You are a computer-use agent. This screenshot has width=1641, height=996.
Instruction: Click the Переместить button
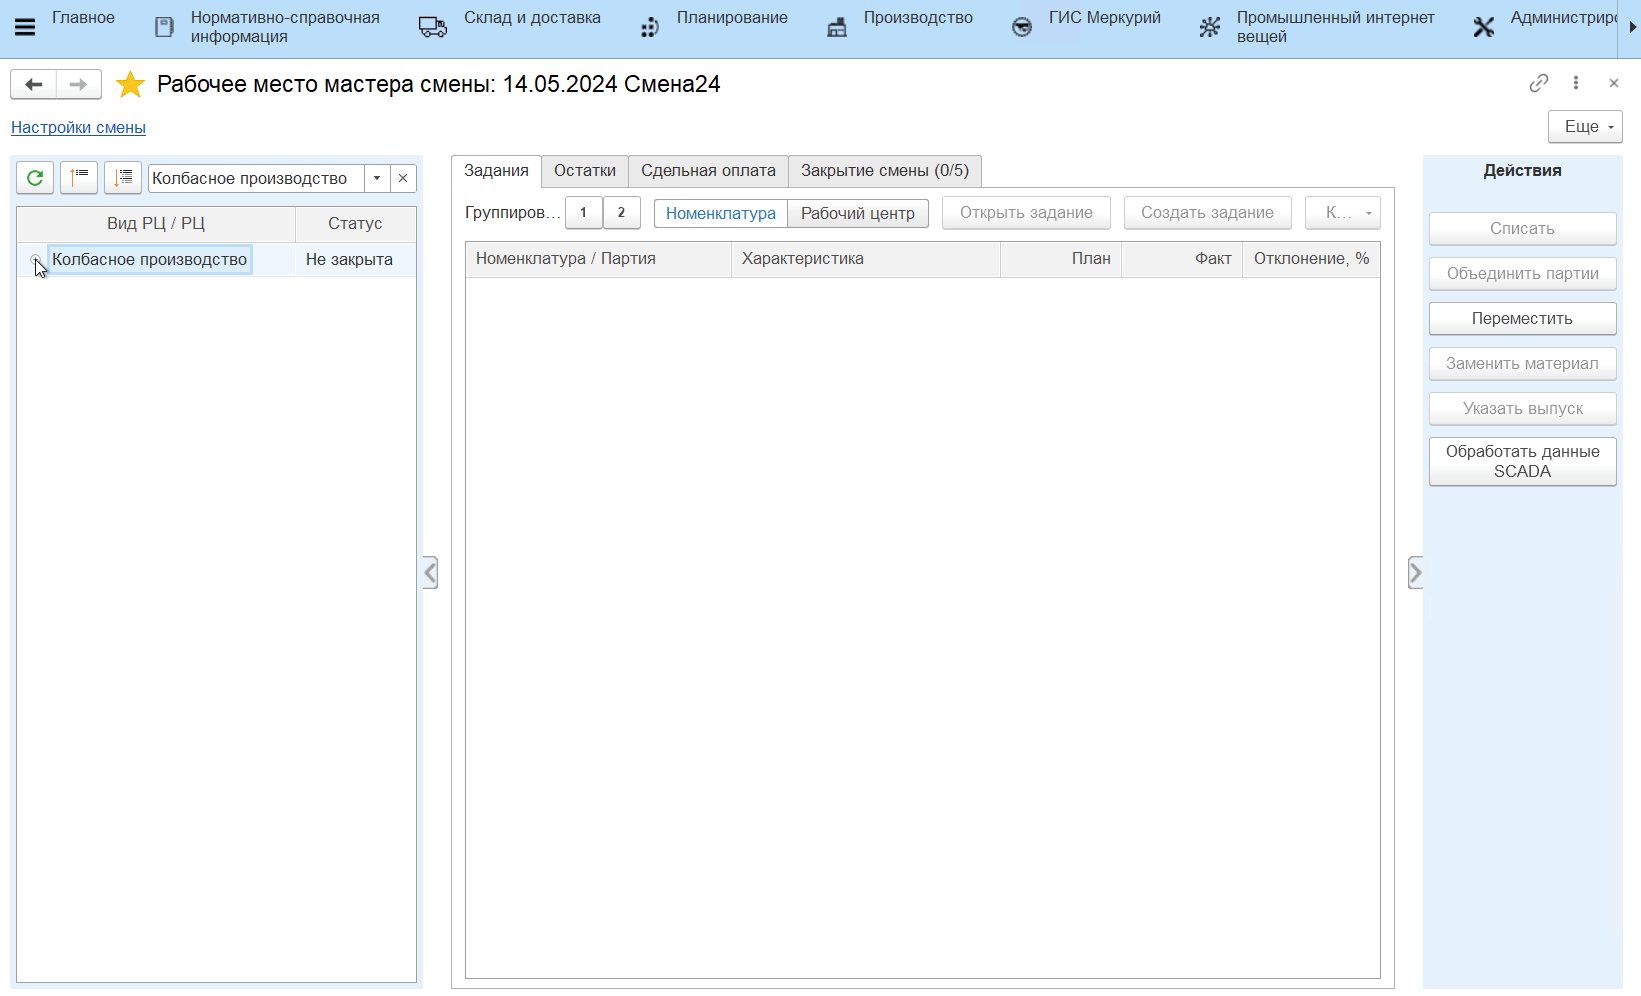click(1521, 319)
